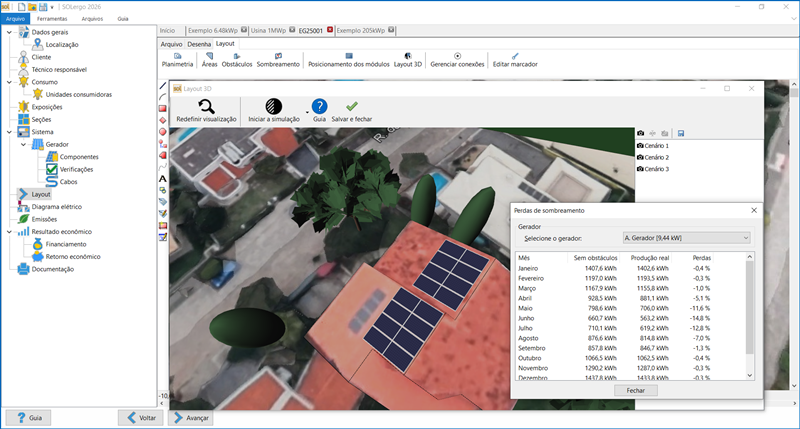
Task: Switch to the Usina 1MWp project tab
Action: pyautogui.click(x=269, y=31)
